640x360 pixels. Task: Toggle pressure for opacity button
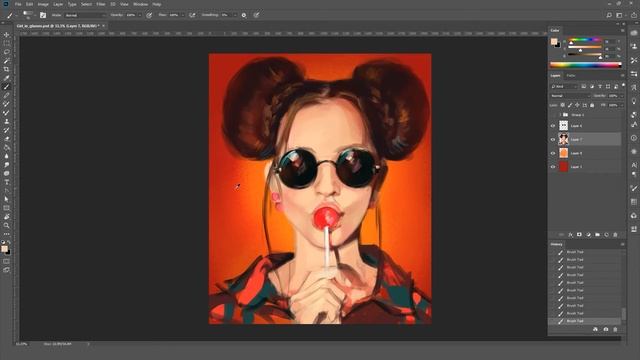point(149,15)
